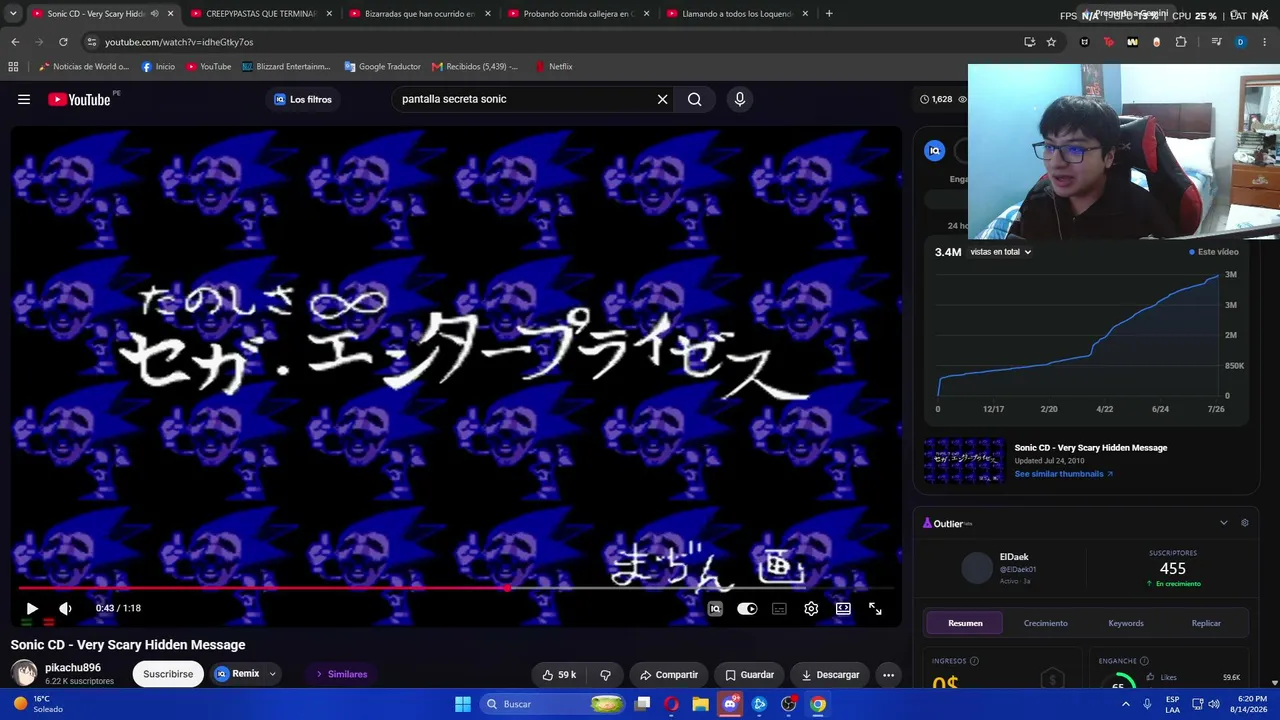Viewport: 1280px width, 720px height.
Task: Open Chrome extensions puzzle icon
Action: pyautogui.click(x=1181, y=42)
